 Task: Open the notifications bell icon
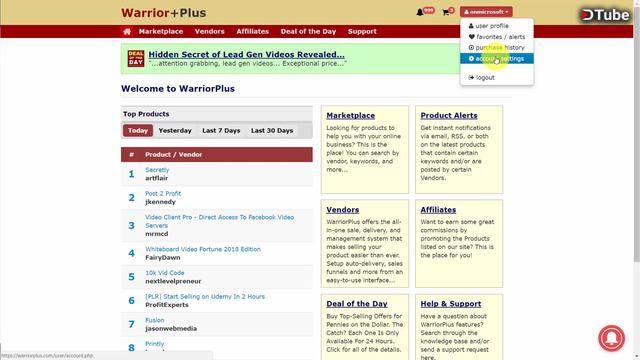(420, 13)
